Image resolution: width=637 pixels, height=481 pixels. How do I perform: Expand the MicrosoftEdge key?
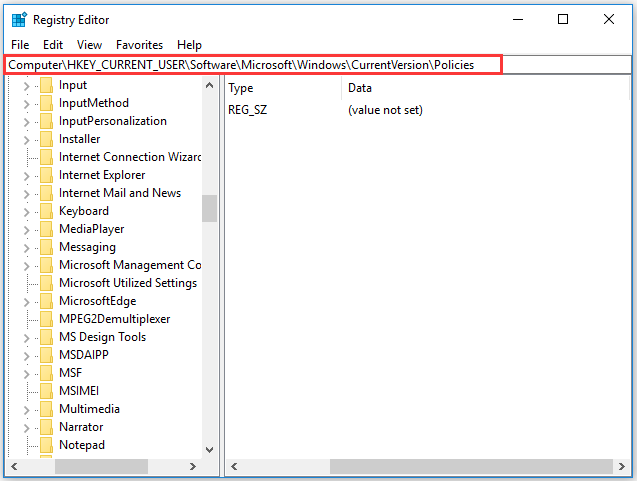coord(26,302)
